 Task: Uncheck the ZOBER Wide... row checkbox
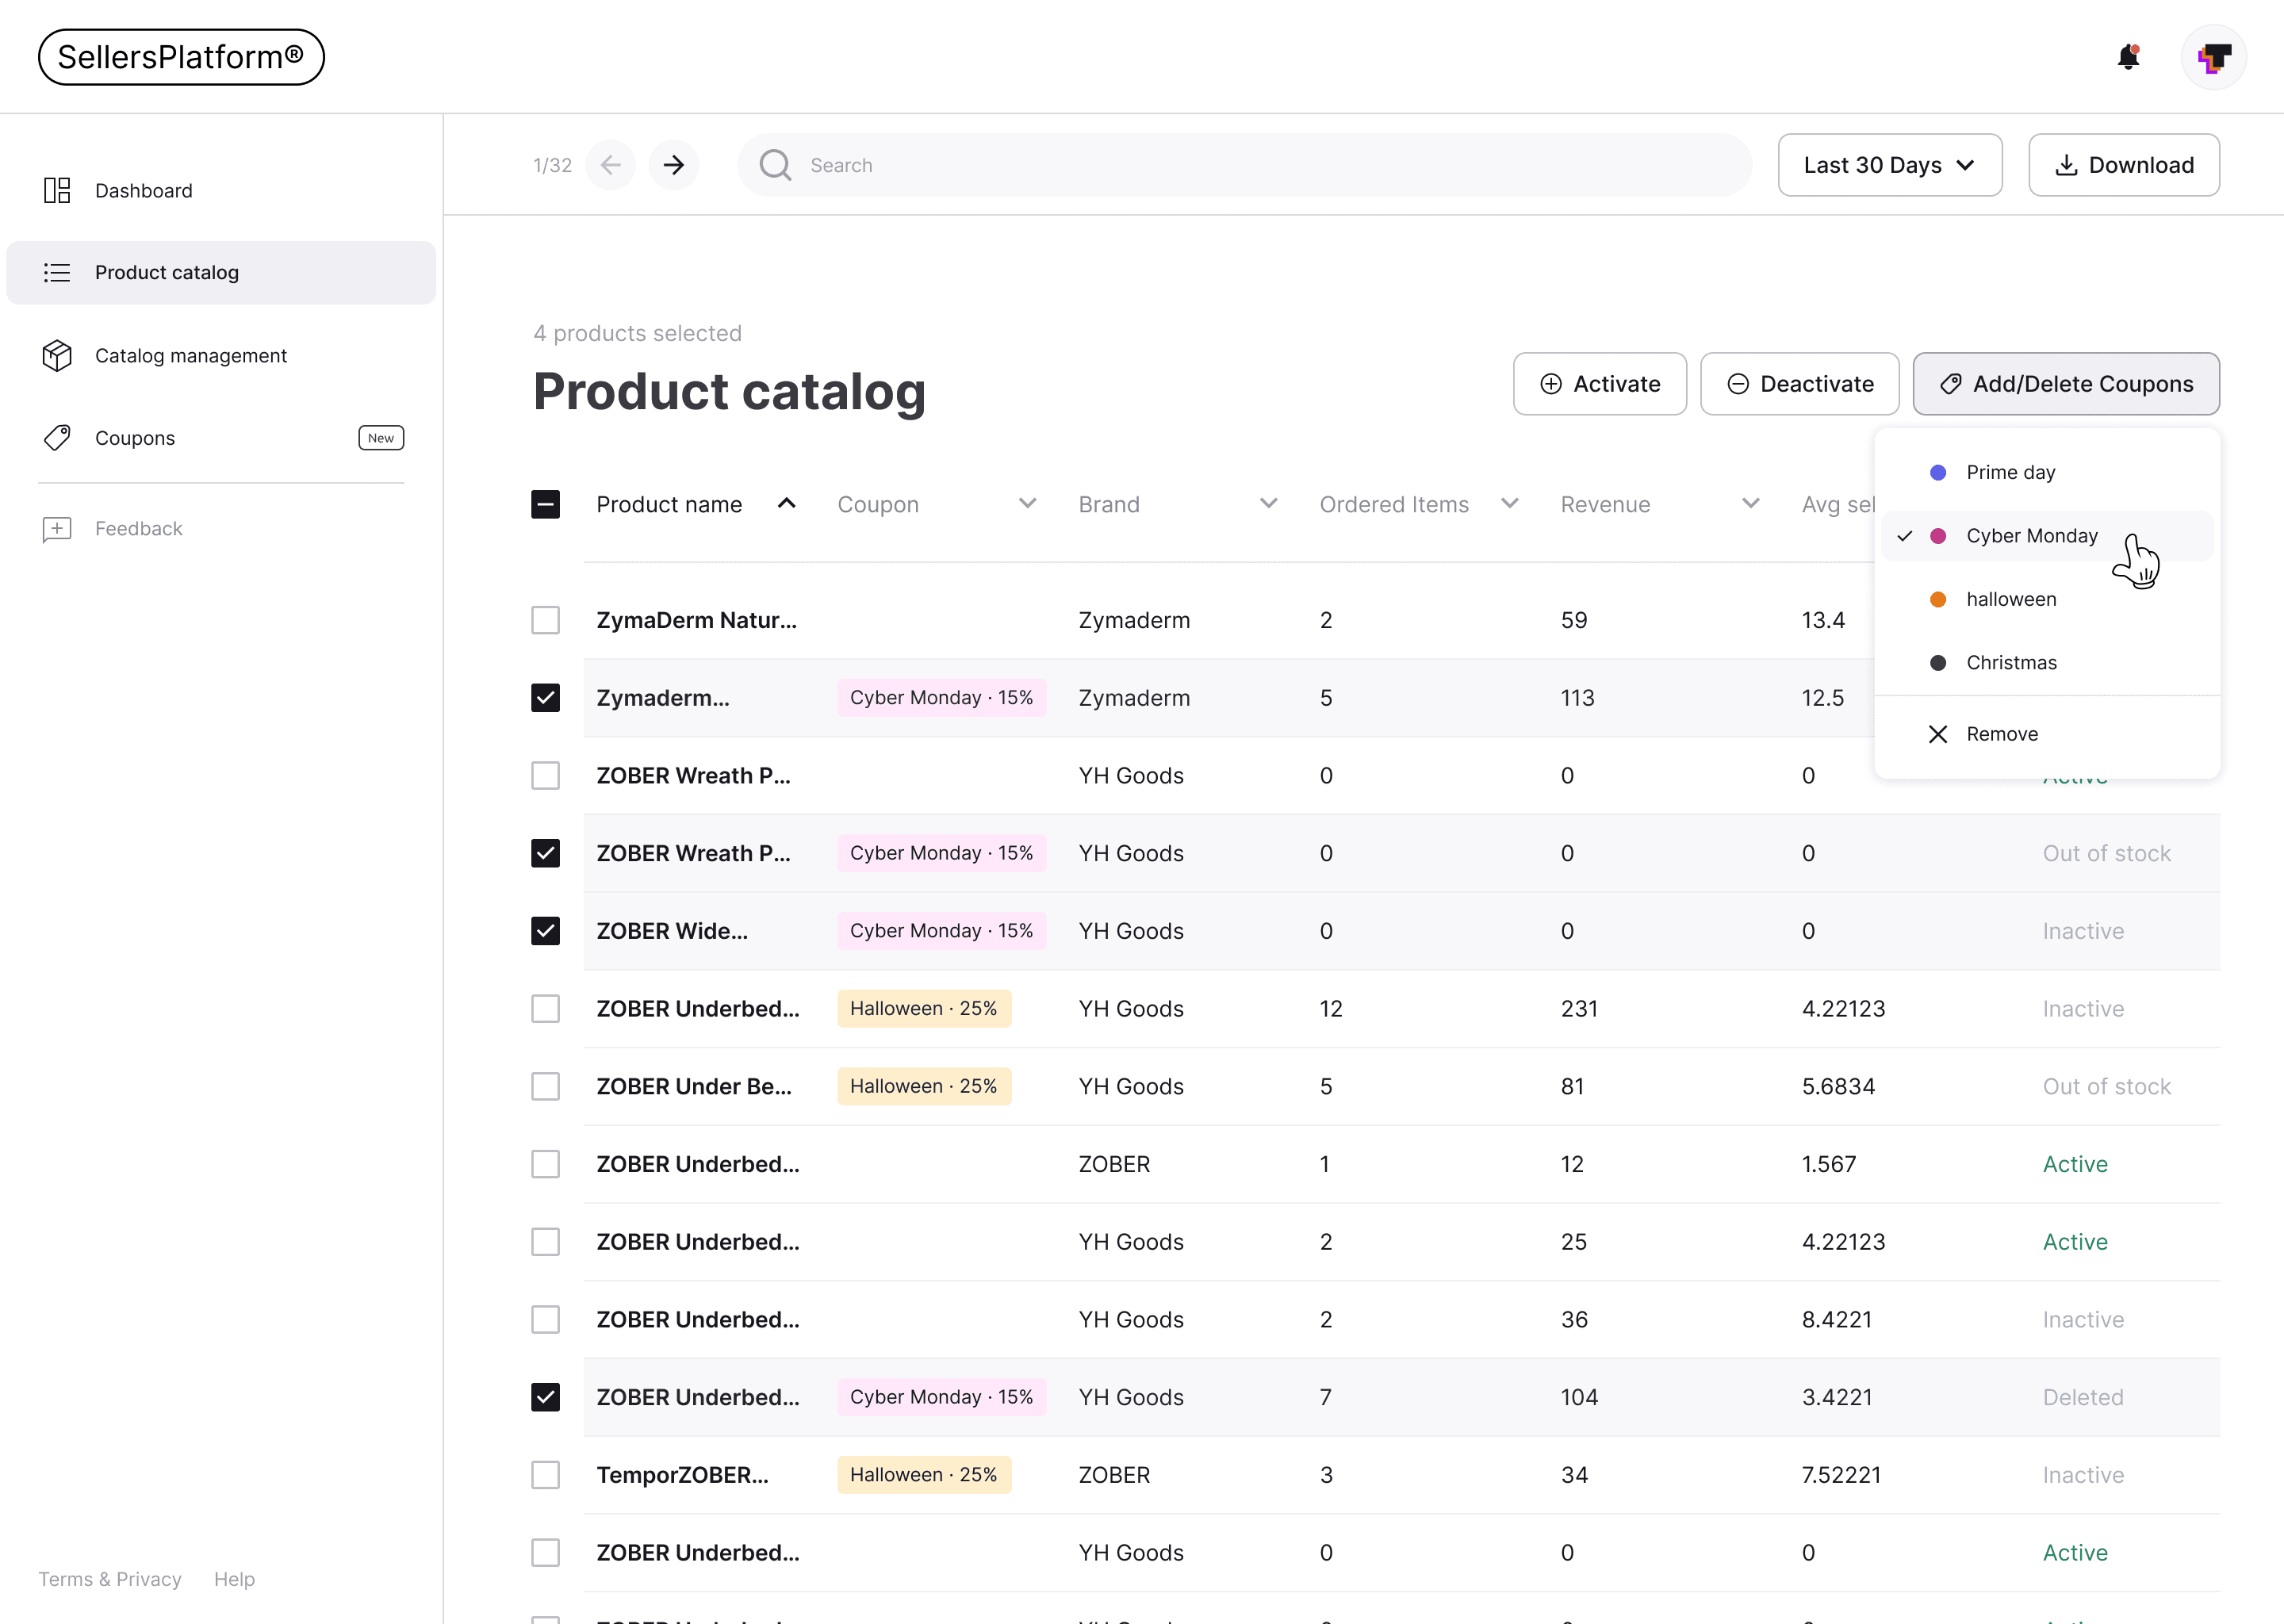pos(545,931)
